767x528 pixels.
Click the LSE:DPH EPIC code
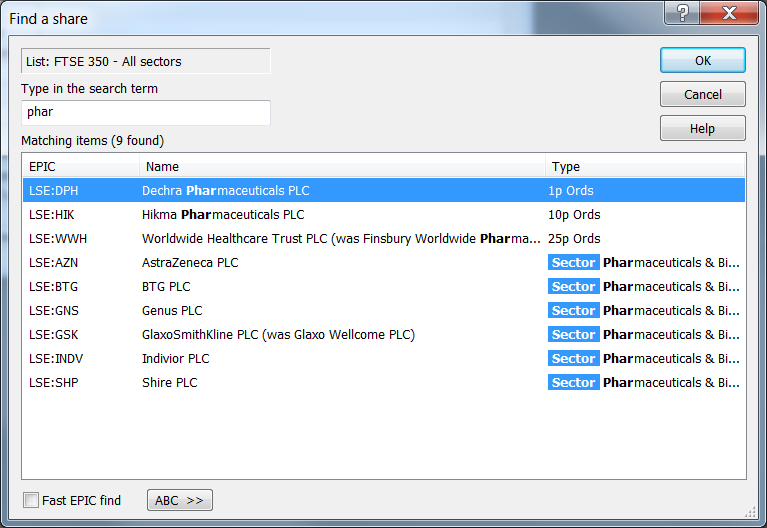coord(53,190)
